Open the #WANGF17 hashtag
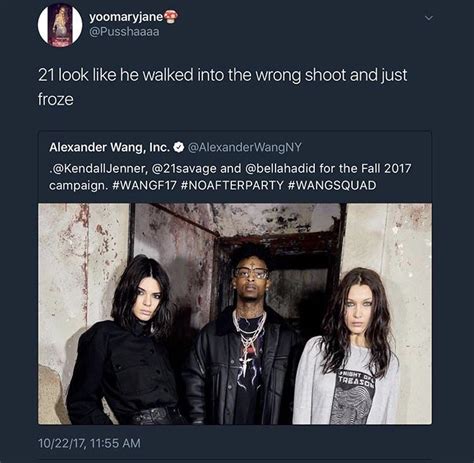The height and width of the screenshot is (463, 474). [x=144, y=185]
